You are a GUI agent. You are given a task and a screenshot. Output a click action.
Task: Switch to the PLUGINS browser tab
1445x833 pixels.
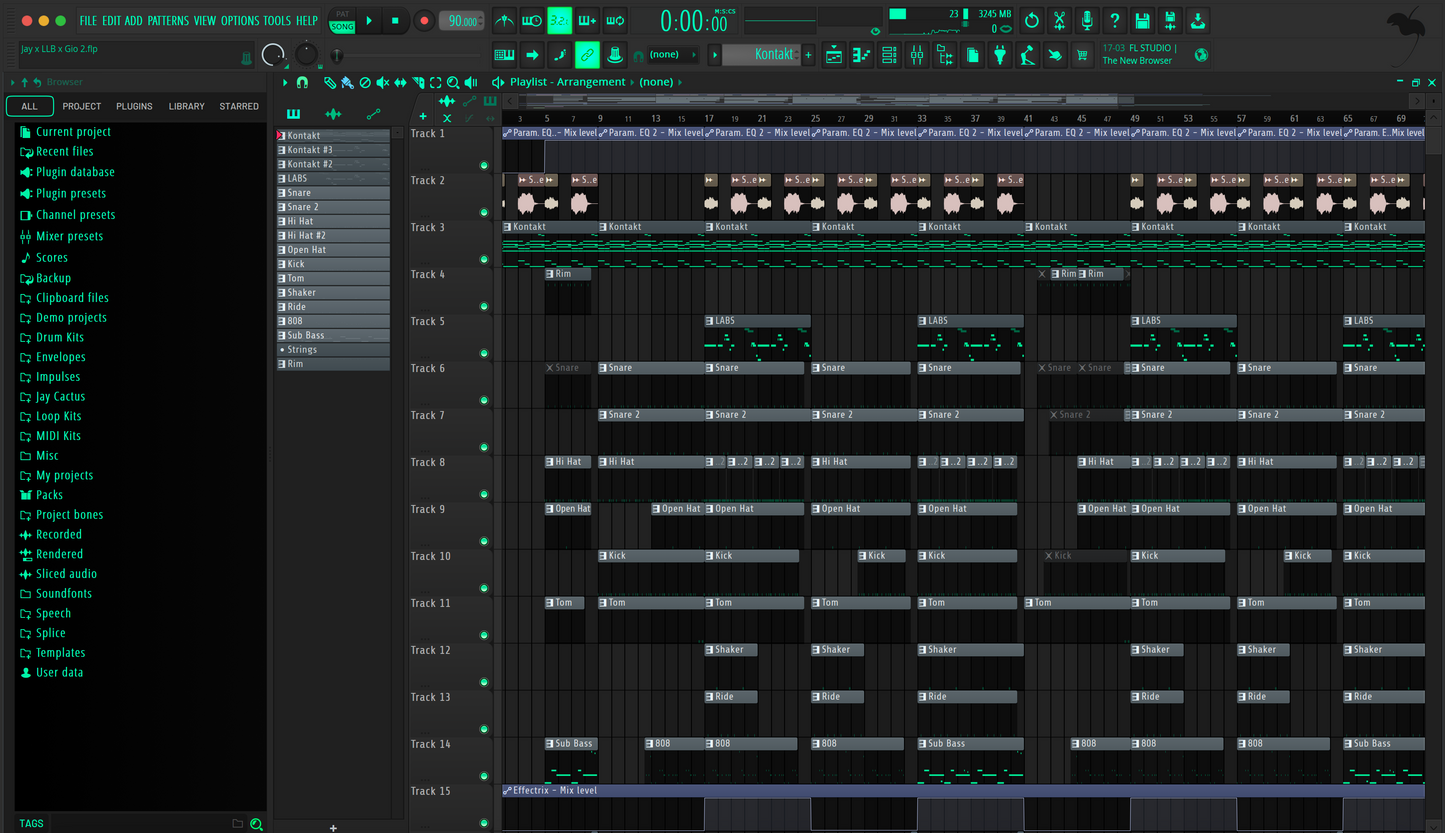[134, 106]
